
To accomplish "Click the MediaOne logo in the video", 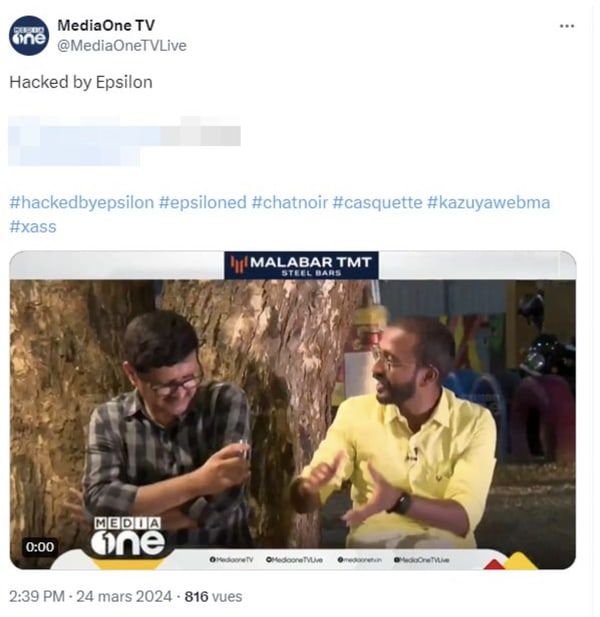I will tap(127, 536).
